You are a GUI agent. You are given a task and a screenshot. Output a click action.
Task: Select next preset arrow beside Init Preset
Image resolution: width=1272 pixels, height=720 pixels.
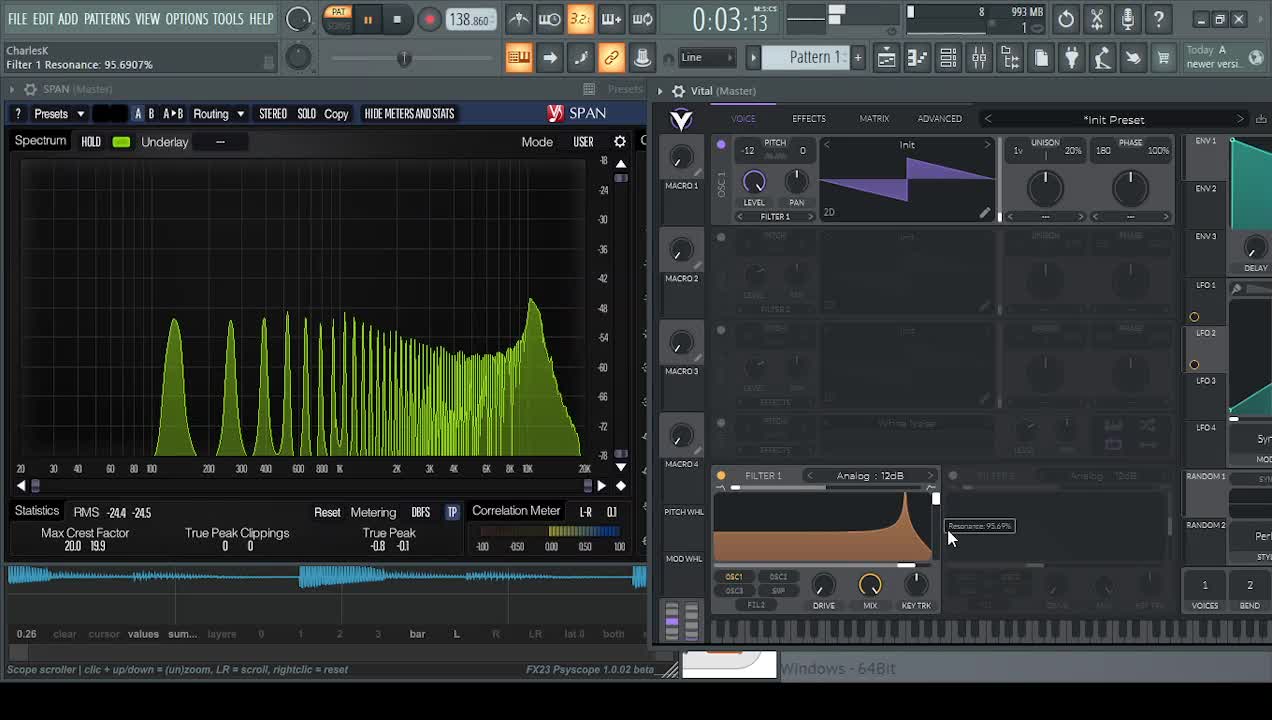point(1240,119)
